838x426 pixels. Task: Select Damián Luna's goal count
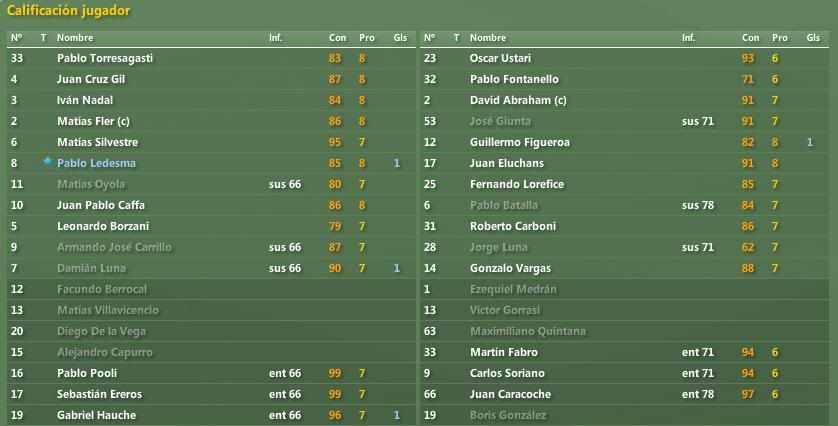pos(397,268)
